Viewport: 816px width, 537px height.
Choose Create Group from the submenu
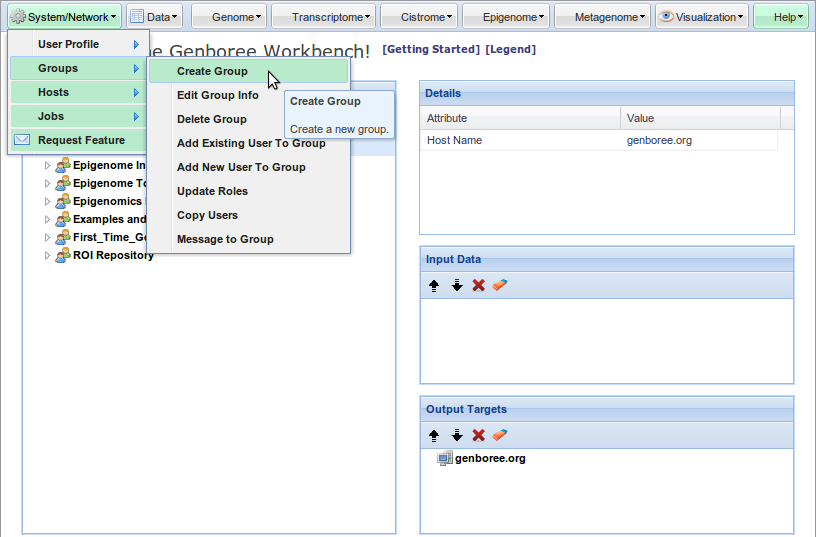point(212,71)
